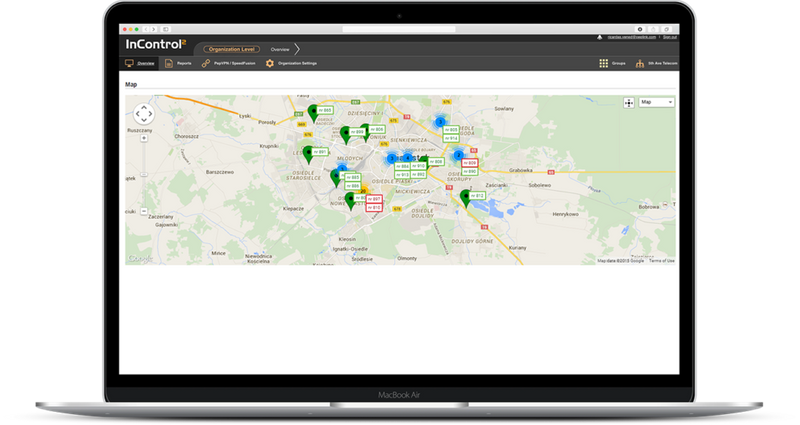Select red device label nr 810

tap(374, 208)
